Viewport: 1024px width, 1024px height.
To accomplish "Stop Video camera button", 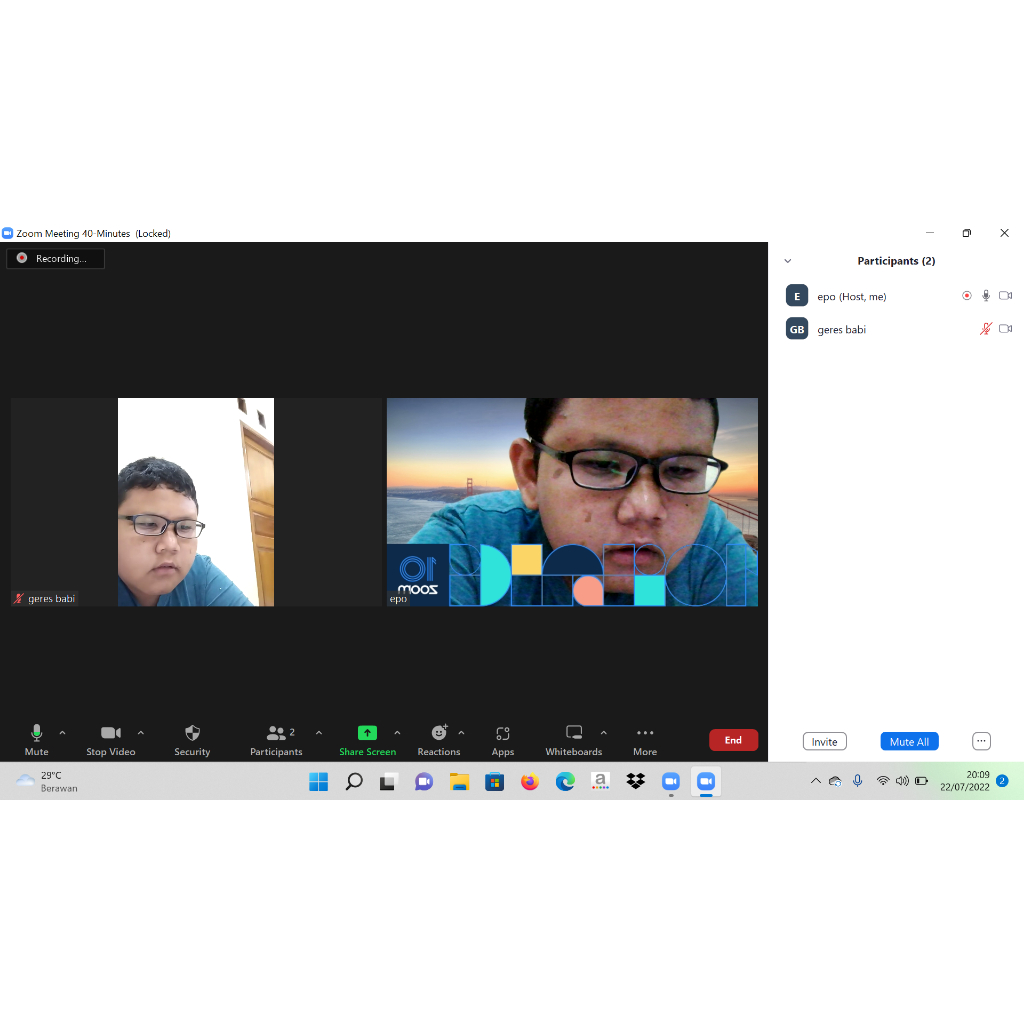I will [x=110, y=740].
